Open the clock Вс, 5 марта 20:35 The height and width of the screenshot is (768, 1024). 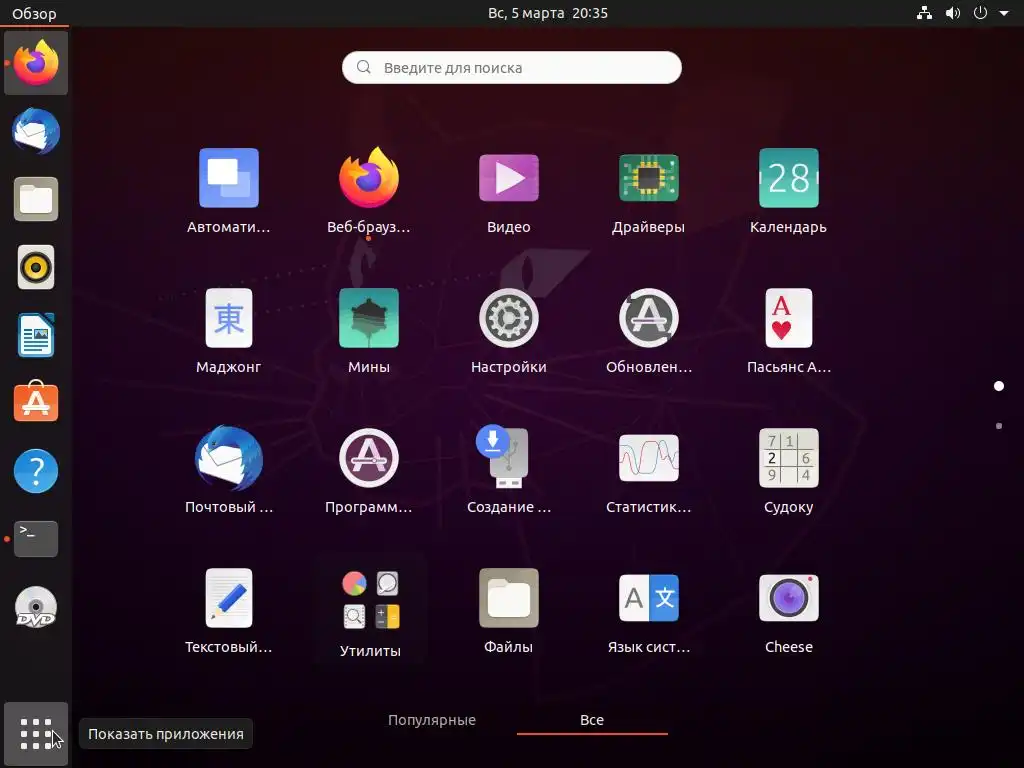point(548,13)
